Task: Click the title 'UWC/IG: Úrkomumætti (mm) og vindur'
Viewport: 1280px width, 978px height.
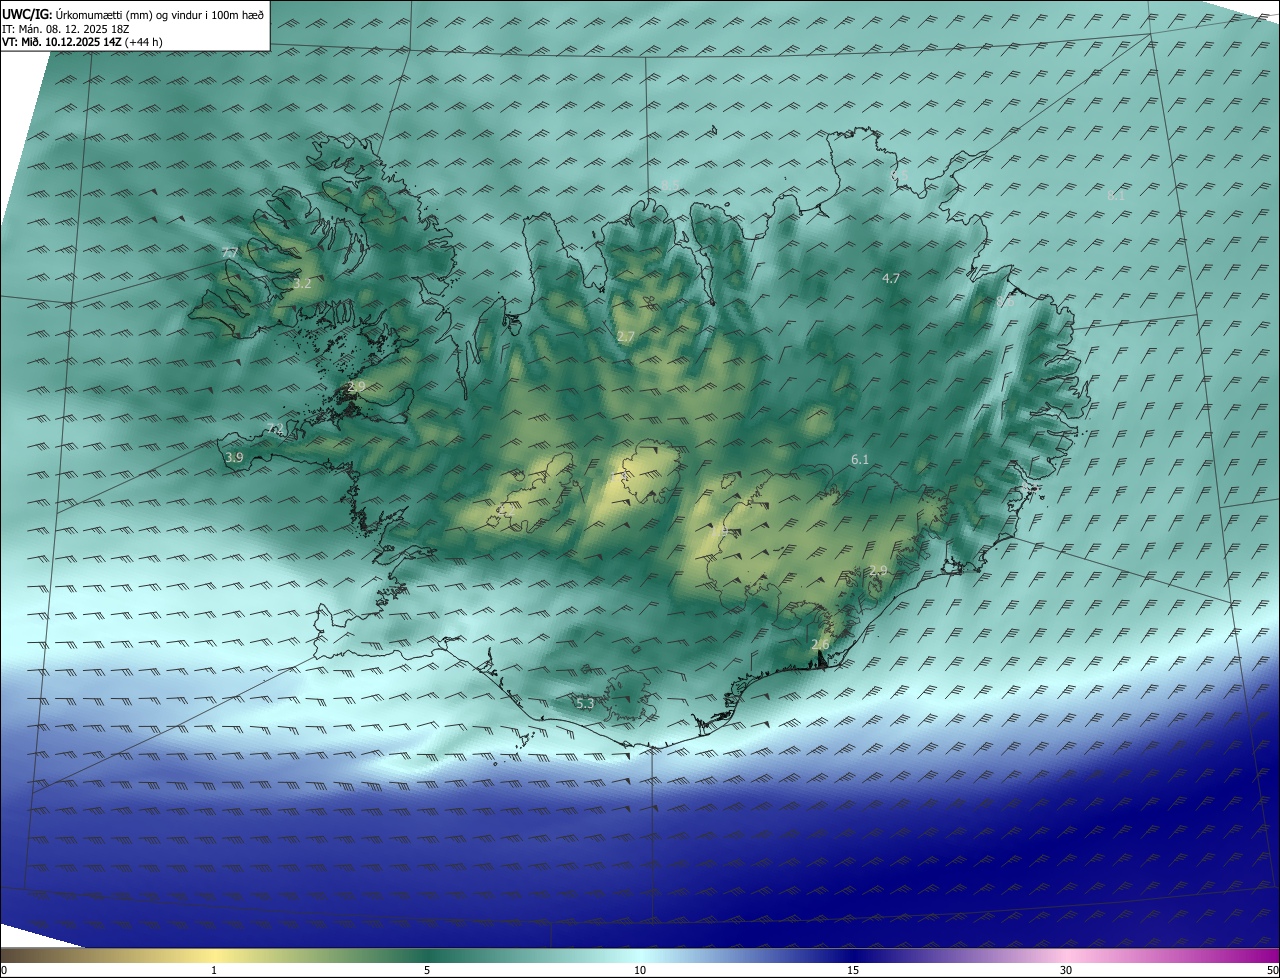Action: point(133,14)
